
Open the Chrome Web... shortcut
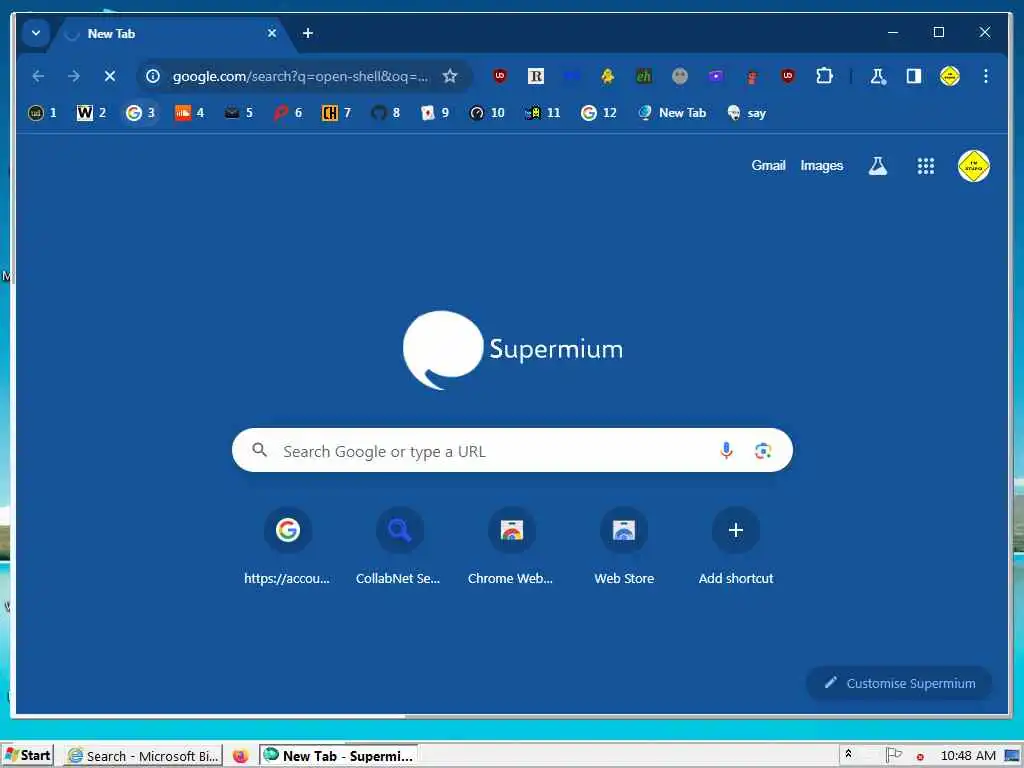(x=511, y=547)
